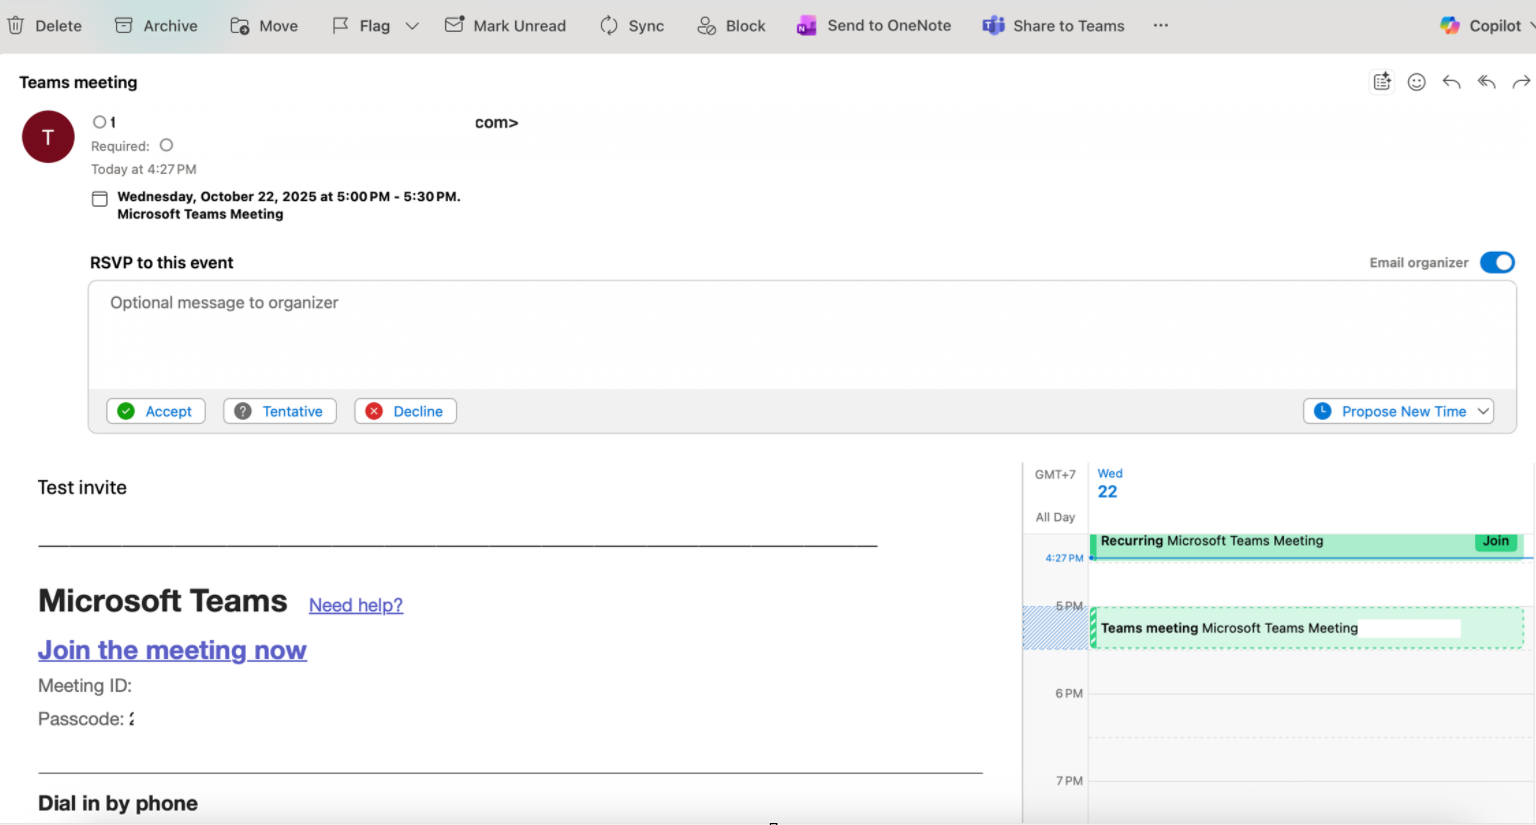Click the calendar icon beside meeting date
Image resolution: width=1536 pixels, height=825 pixels.
tap(100, 199)
